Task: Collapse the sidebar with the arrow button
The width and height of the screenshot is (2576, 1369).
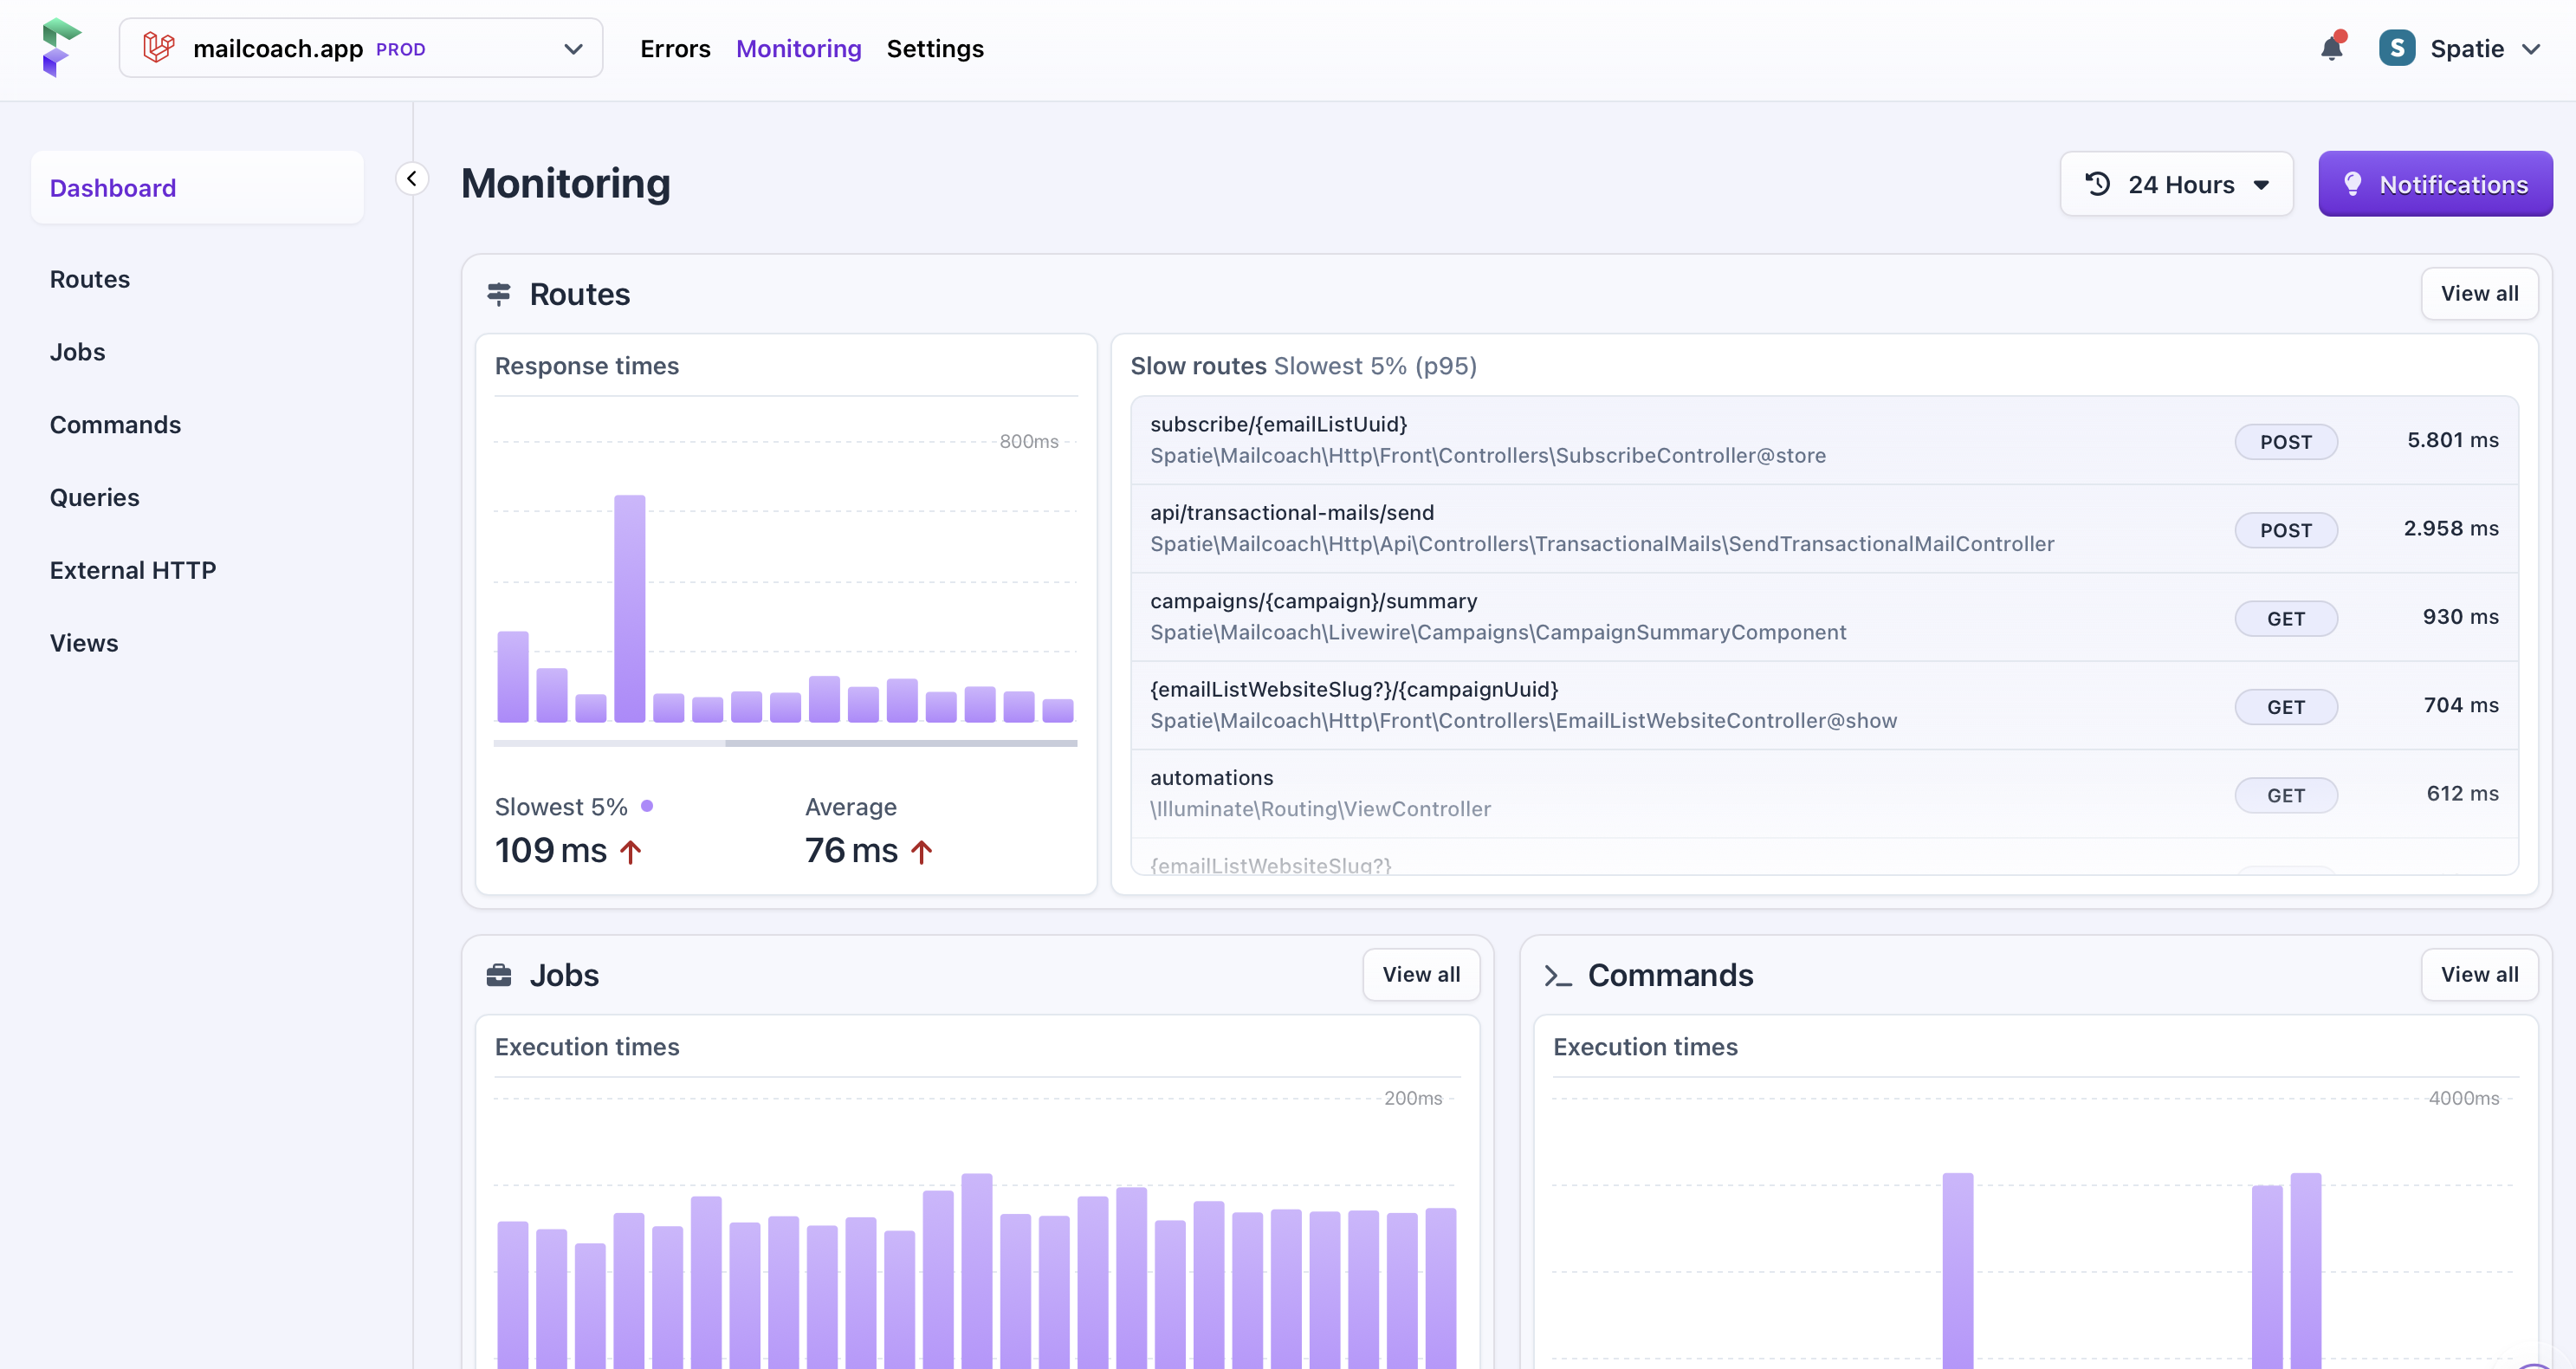Action: click(412, 179)
